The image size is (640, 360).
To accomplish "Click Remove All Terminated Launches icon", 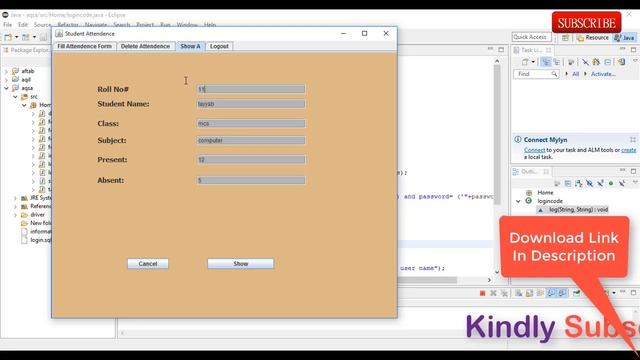I will [504, 293].
